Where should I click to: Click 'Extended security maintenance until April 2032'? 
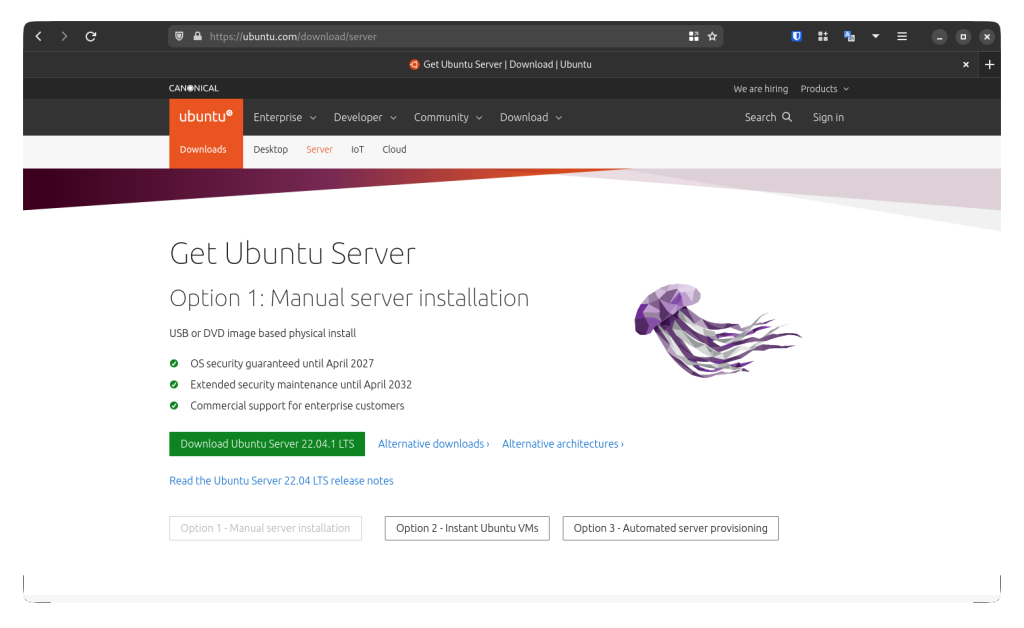coord(301,385)
